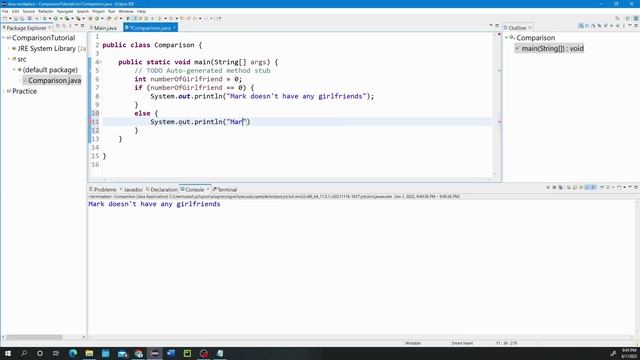The height and width of the screenshot is (360, 640).
Task: Click the Windows taskbar search icon
Action: pos(24,353)
